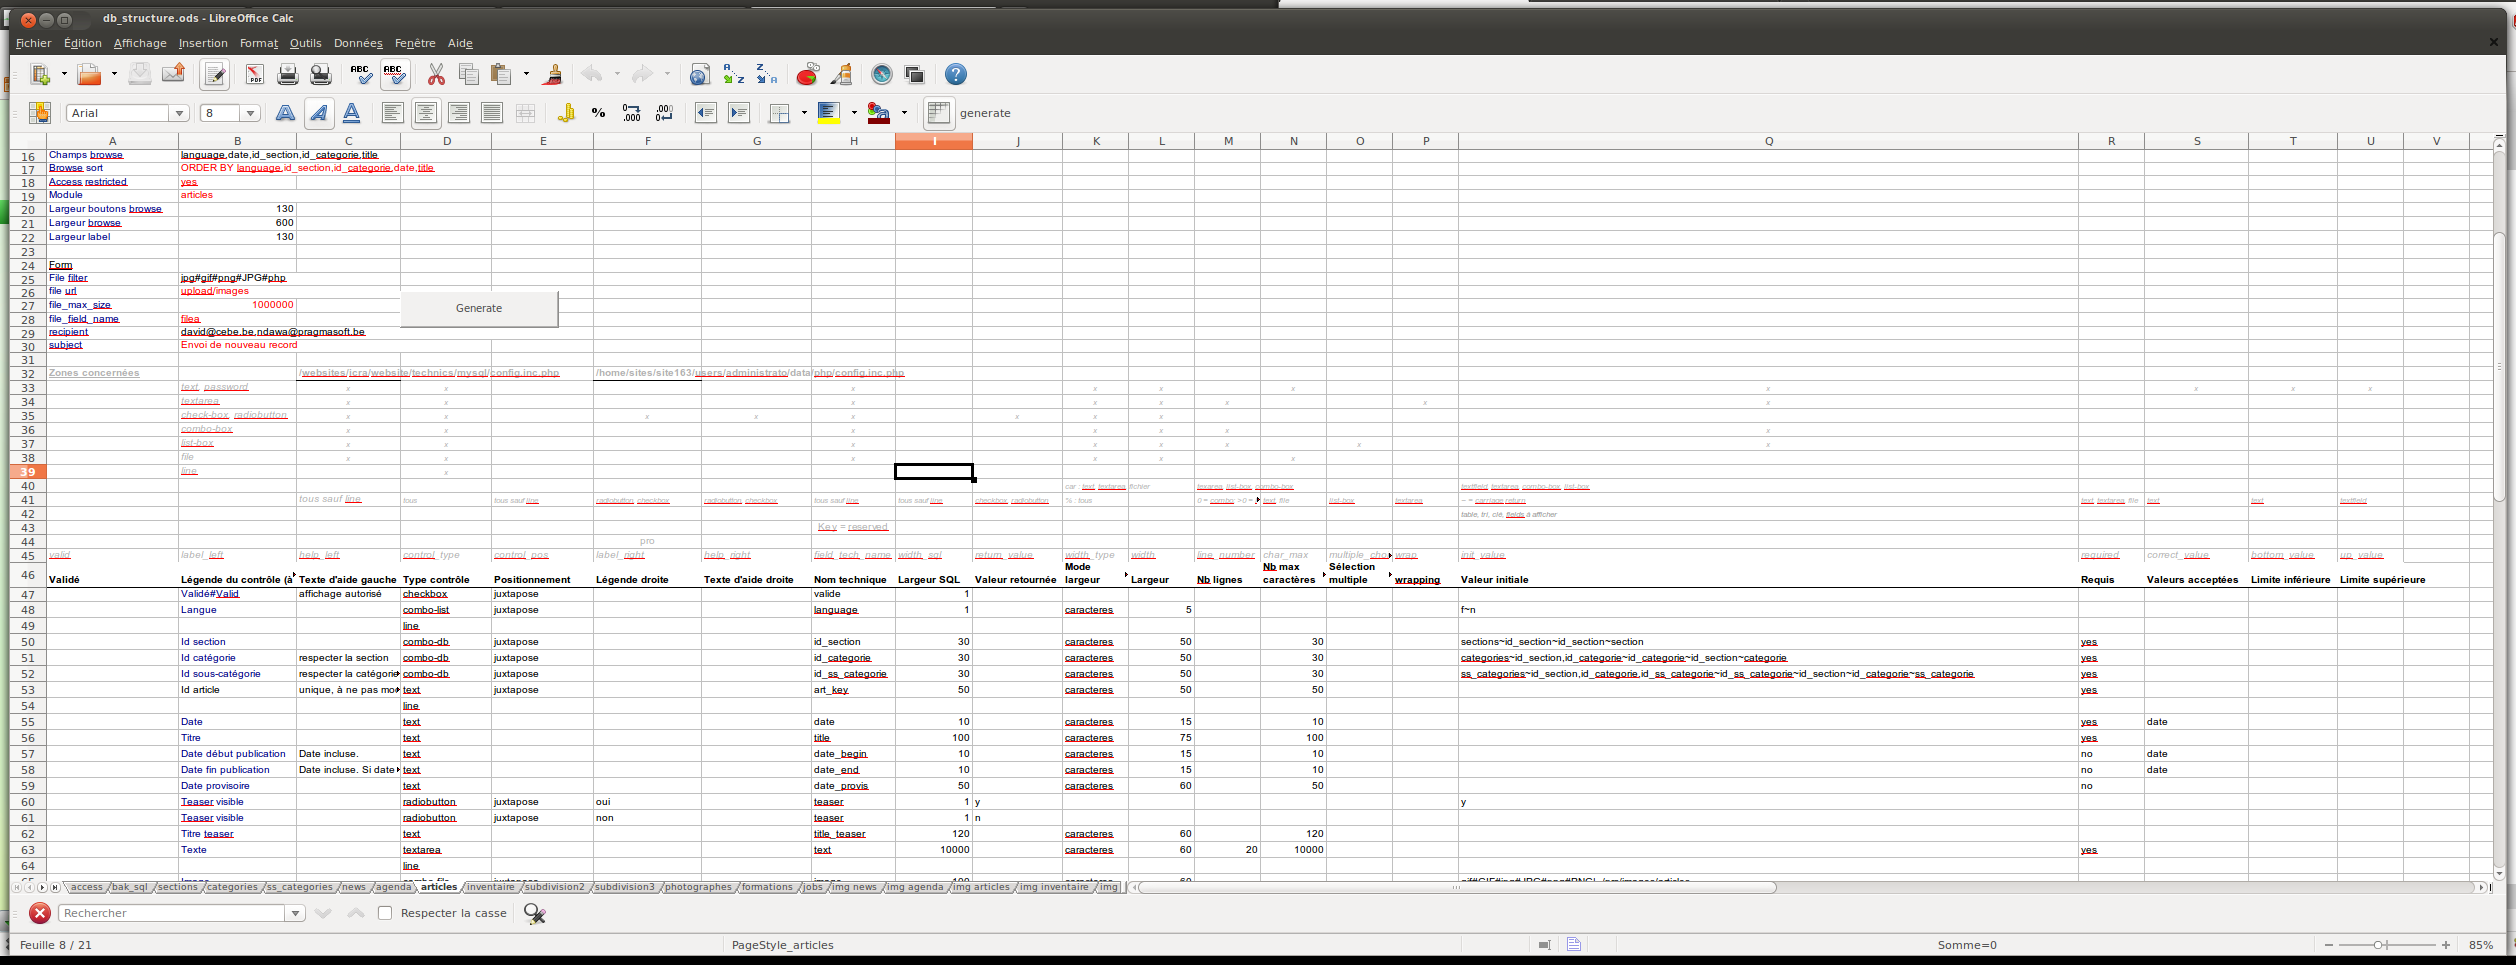
Task: Expand the Borders options arrow
Action: pyautogui.click(x=804, y=113)
